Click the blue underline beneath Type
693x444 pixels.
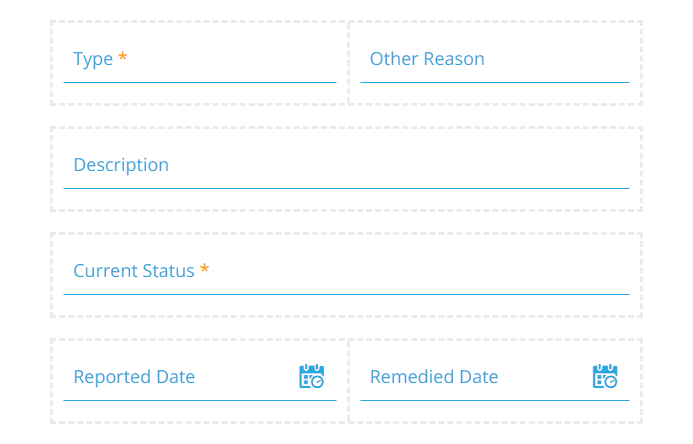coord(200,82)
